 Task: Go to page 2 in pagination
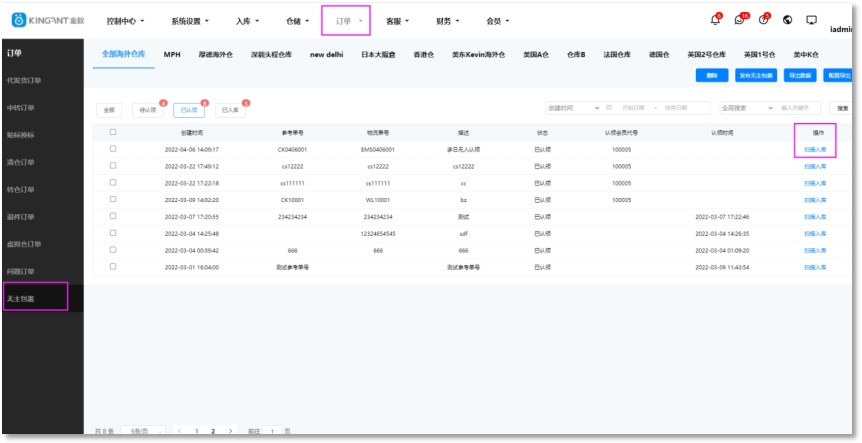tap(213, 431)
